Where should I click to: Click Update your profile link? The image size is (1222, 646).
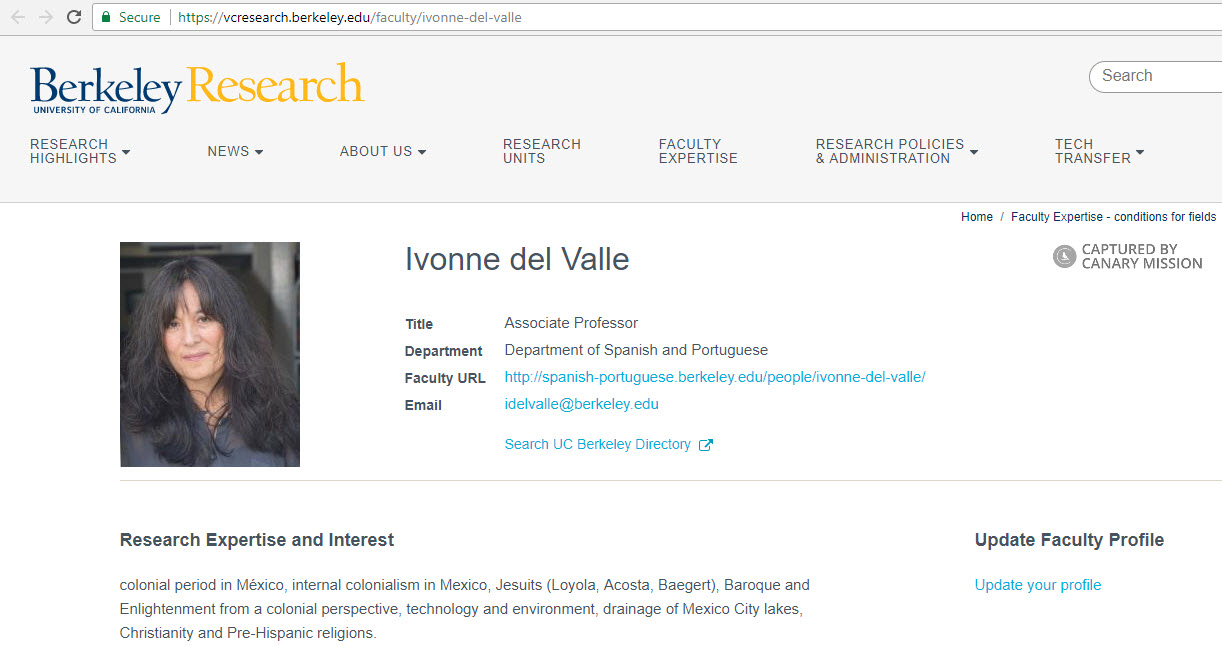(x=1037, y=585)
